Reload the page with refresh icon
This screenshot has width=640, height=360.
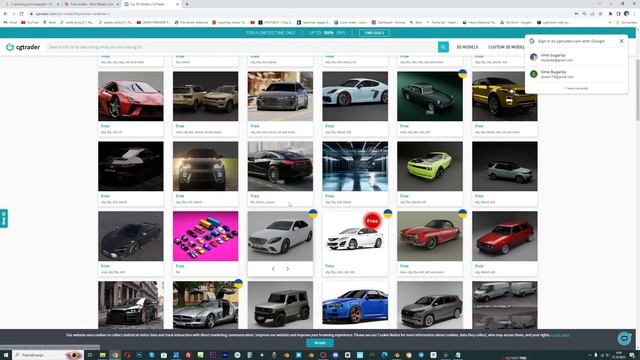pos(22,14)
